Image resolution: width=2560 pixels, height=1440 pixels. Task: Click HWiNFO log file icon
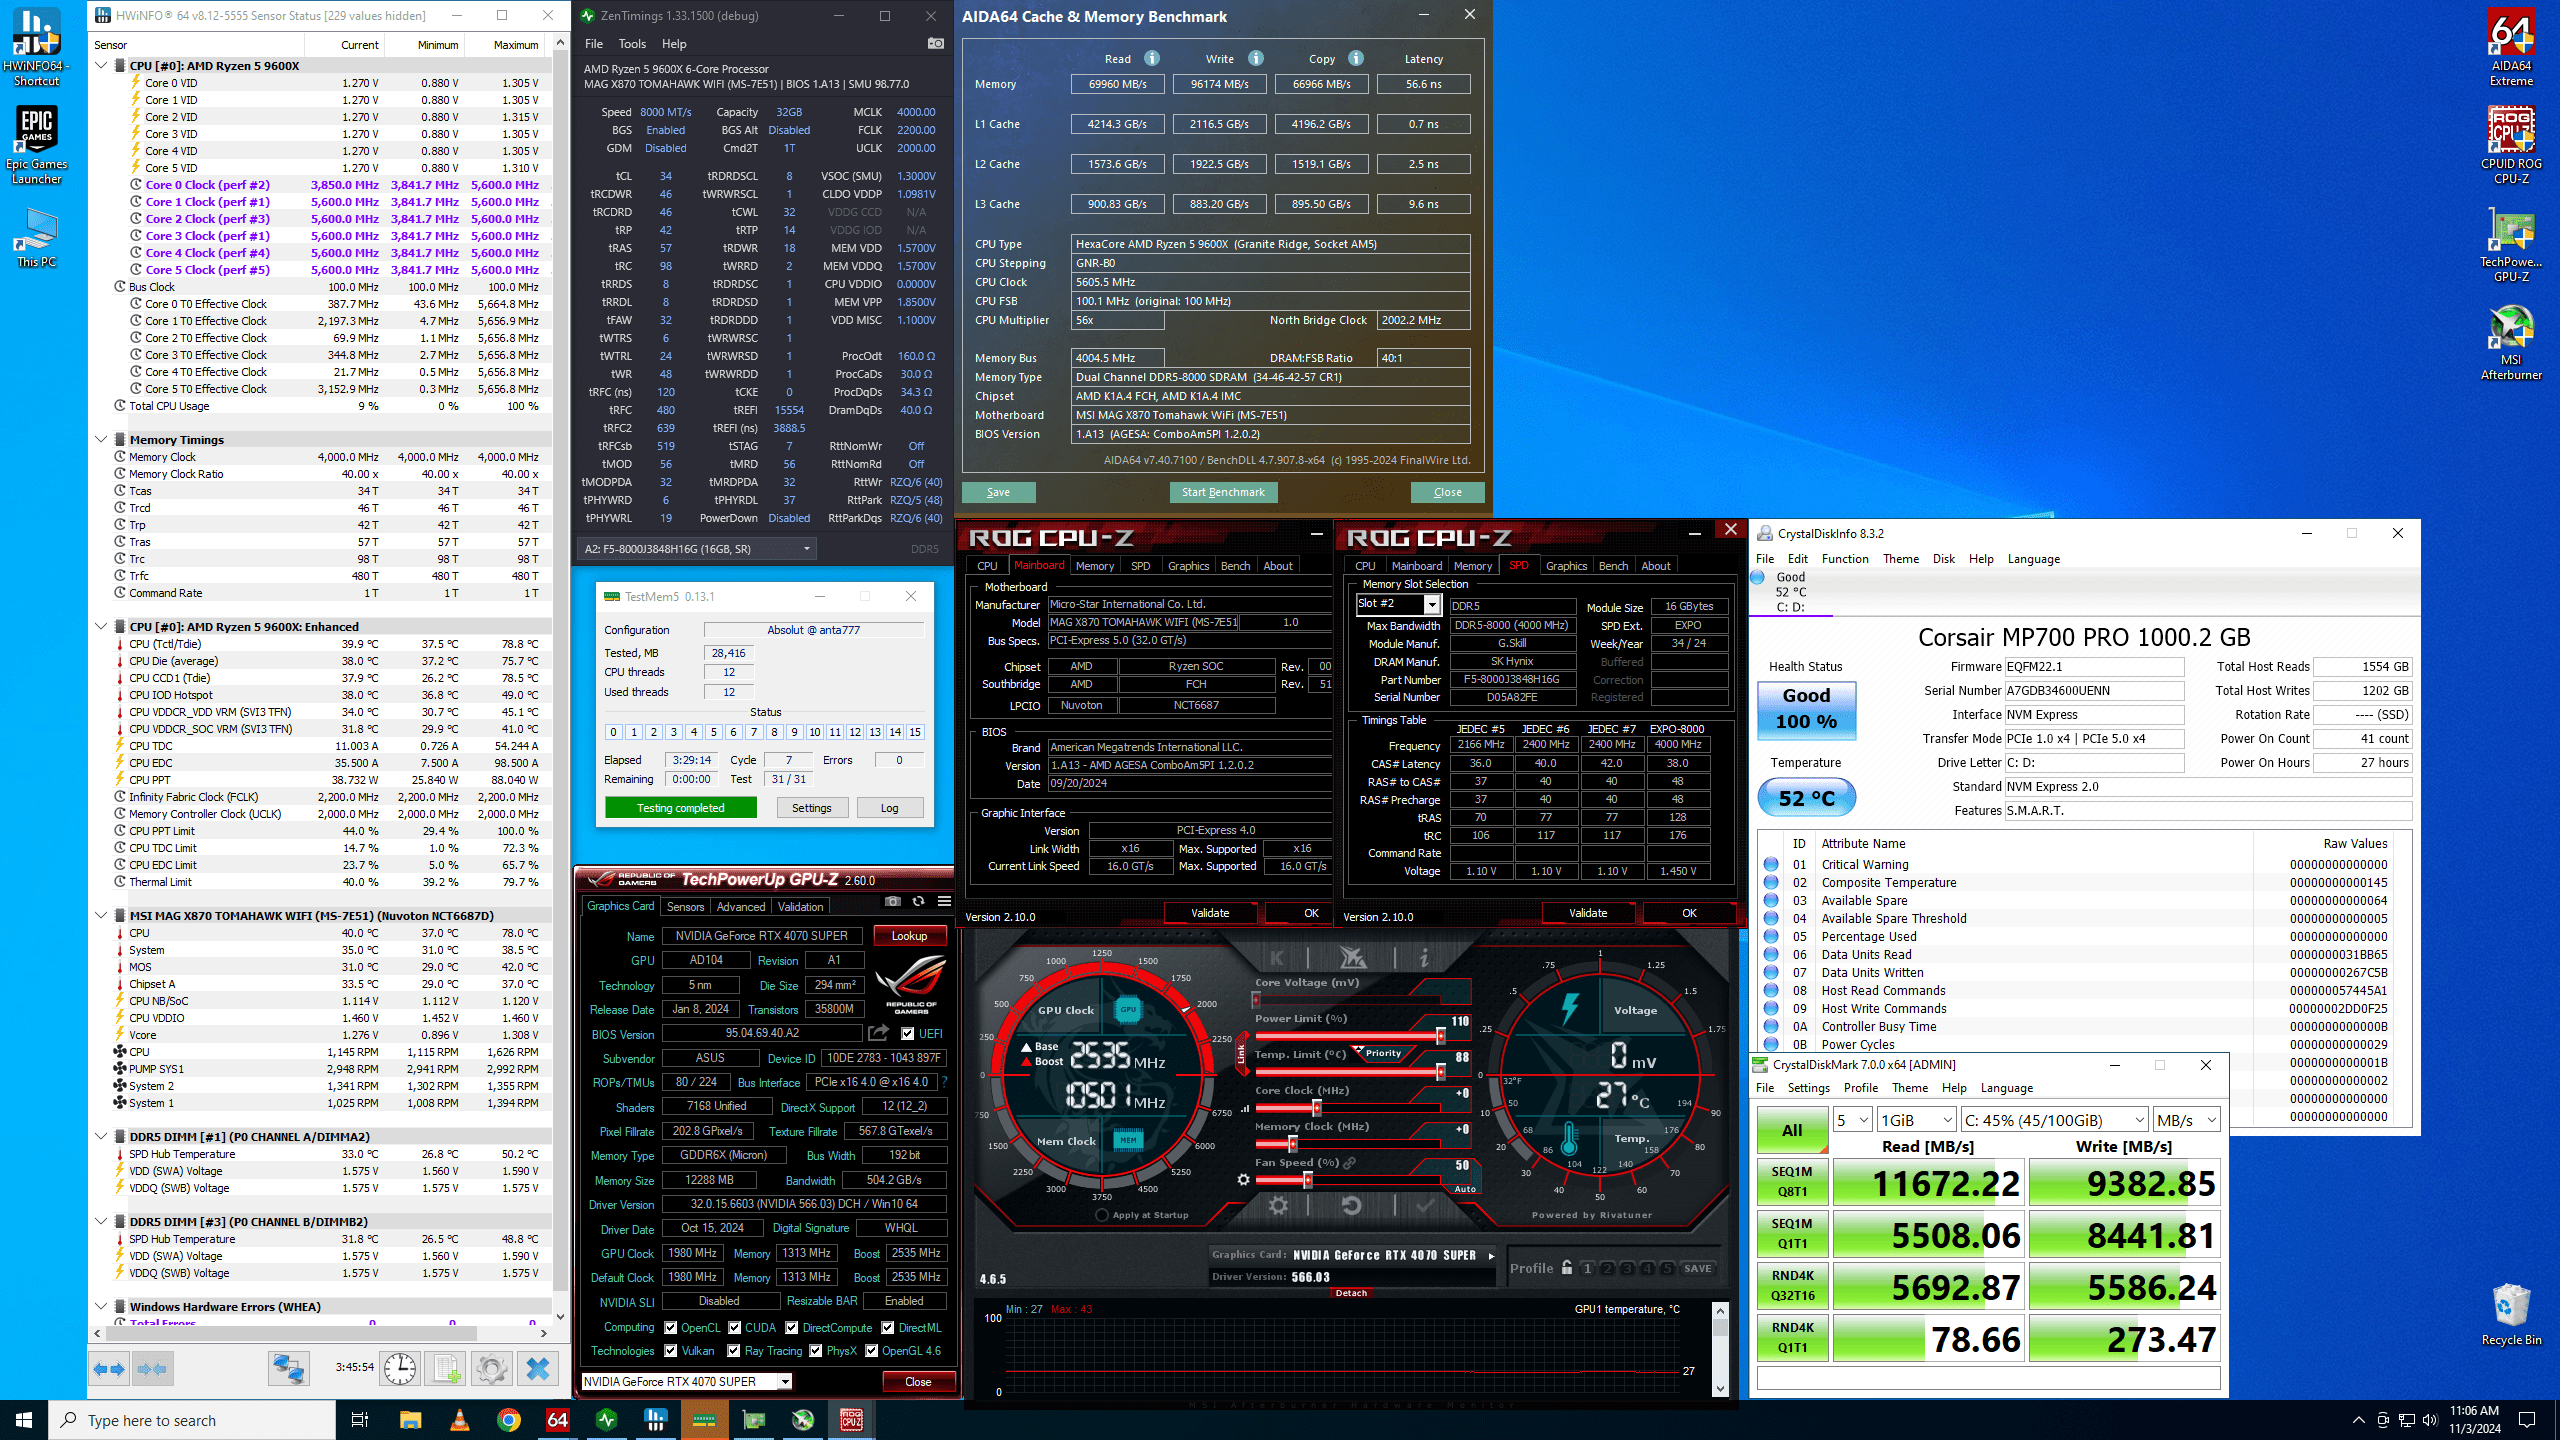pyautogui.click(x=445, y=1368)
